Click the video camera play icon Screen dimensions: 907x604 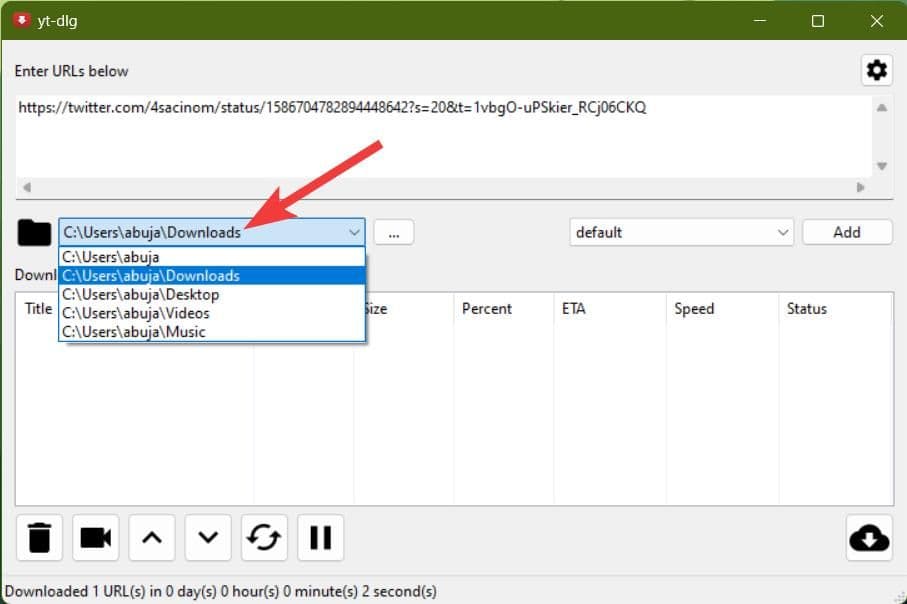(95, 537)
